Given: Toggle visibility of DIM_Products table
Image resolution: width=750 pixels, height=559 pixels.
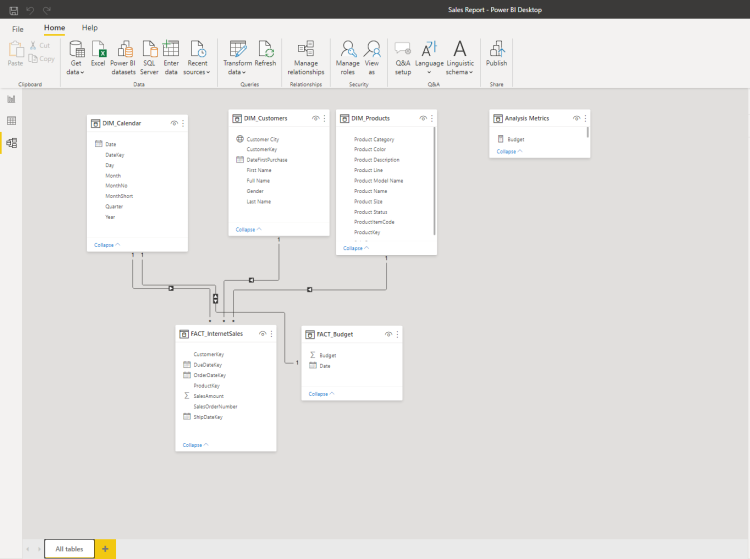Looking at the screenshot, I should click(x=423, y=118).
